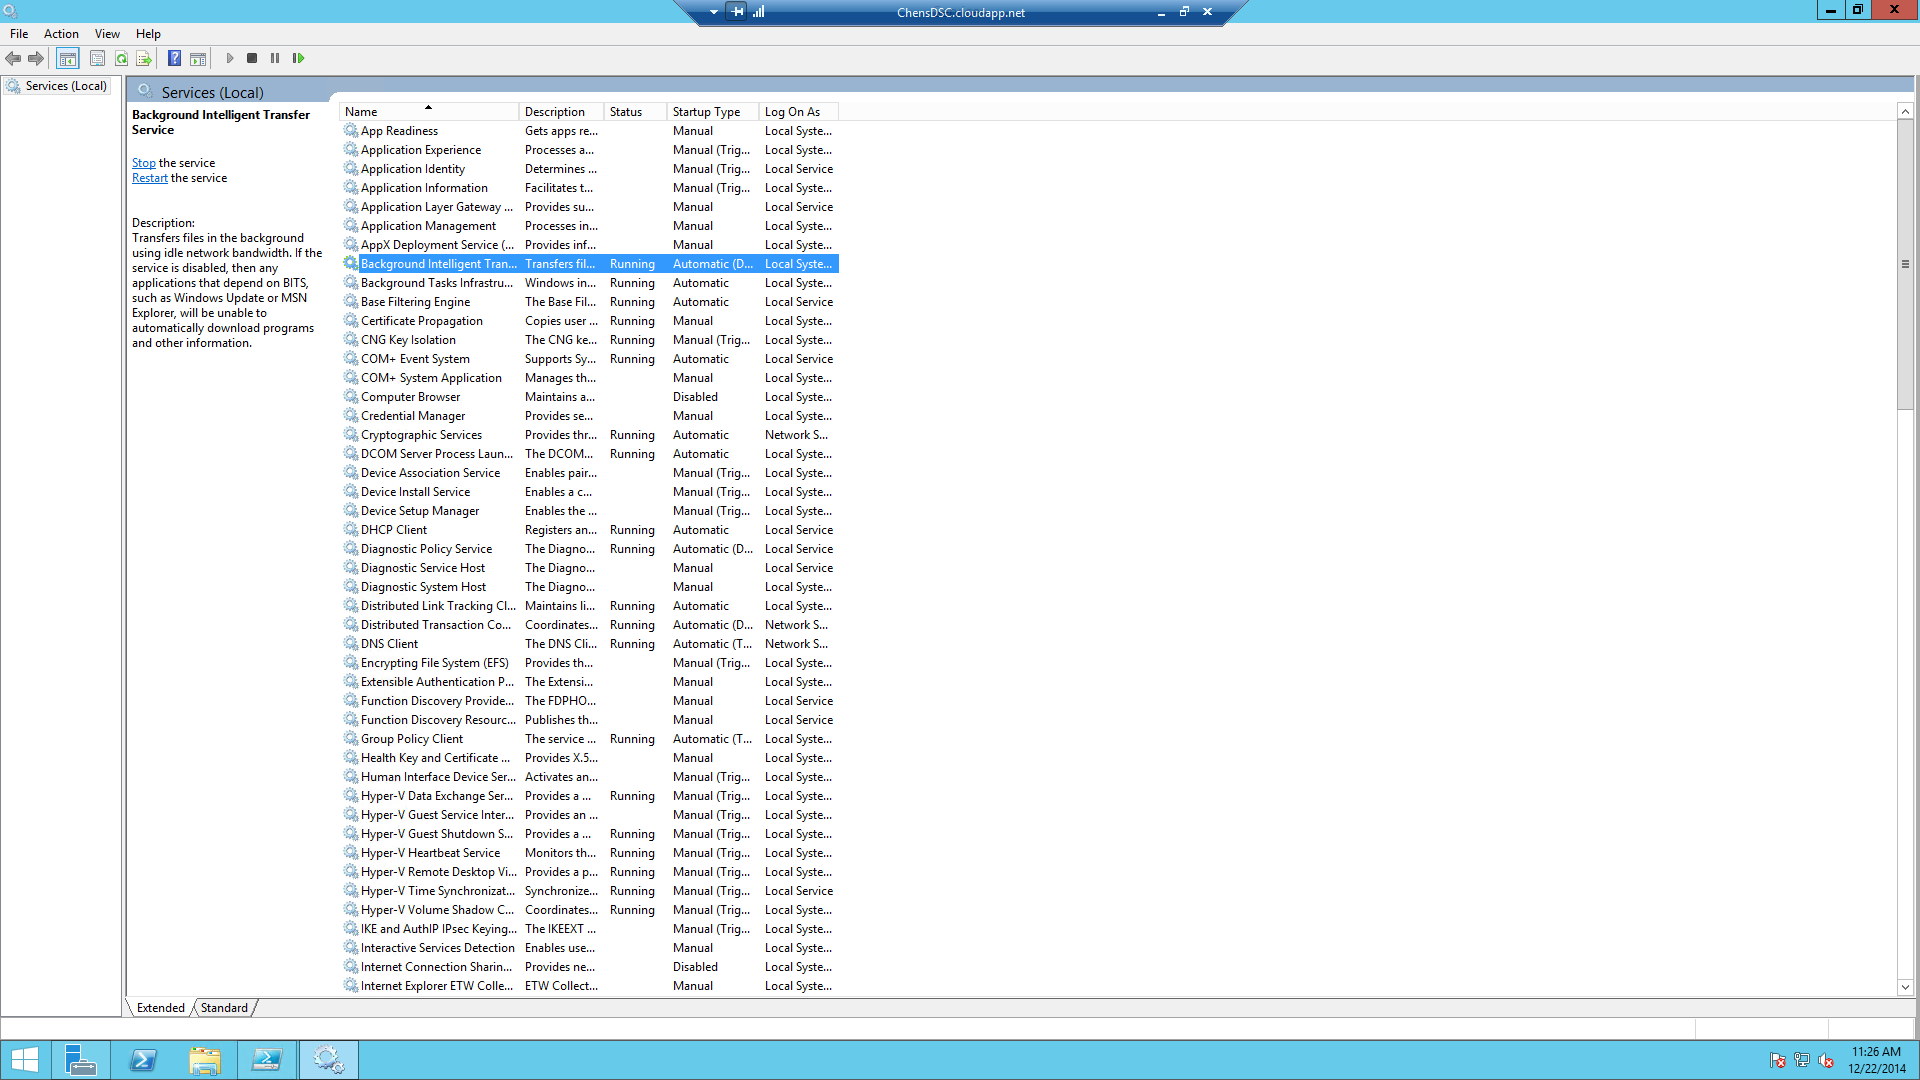Image resolution: width=1920 pixels, height=1080 pixels.
Task: Switch to the Extended tab
Action: pos(160,1008)
